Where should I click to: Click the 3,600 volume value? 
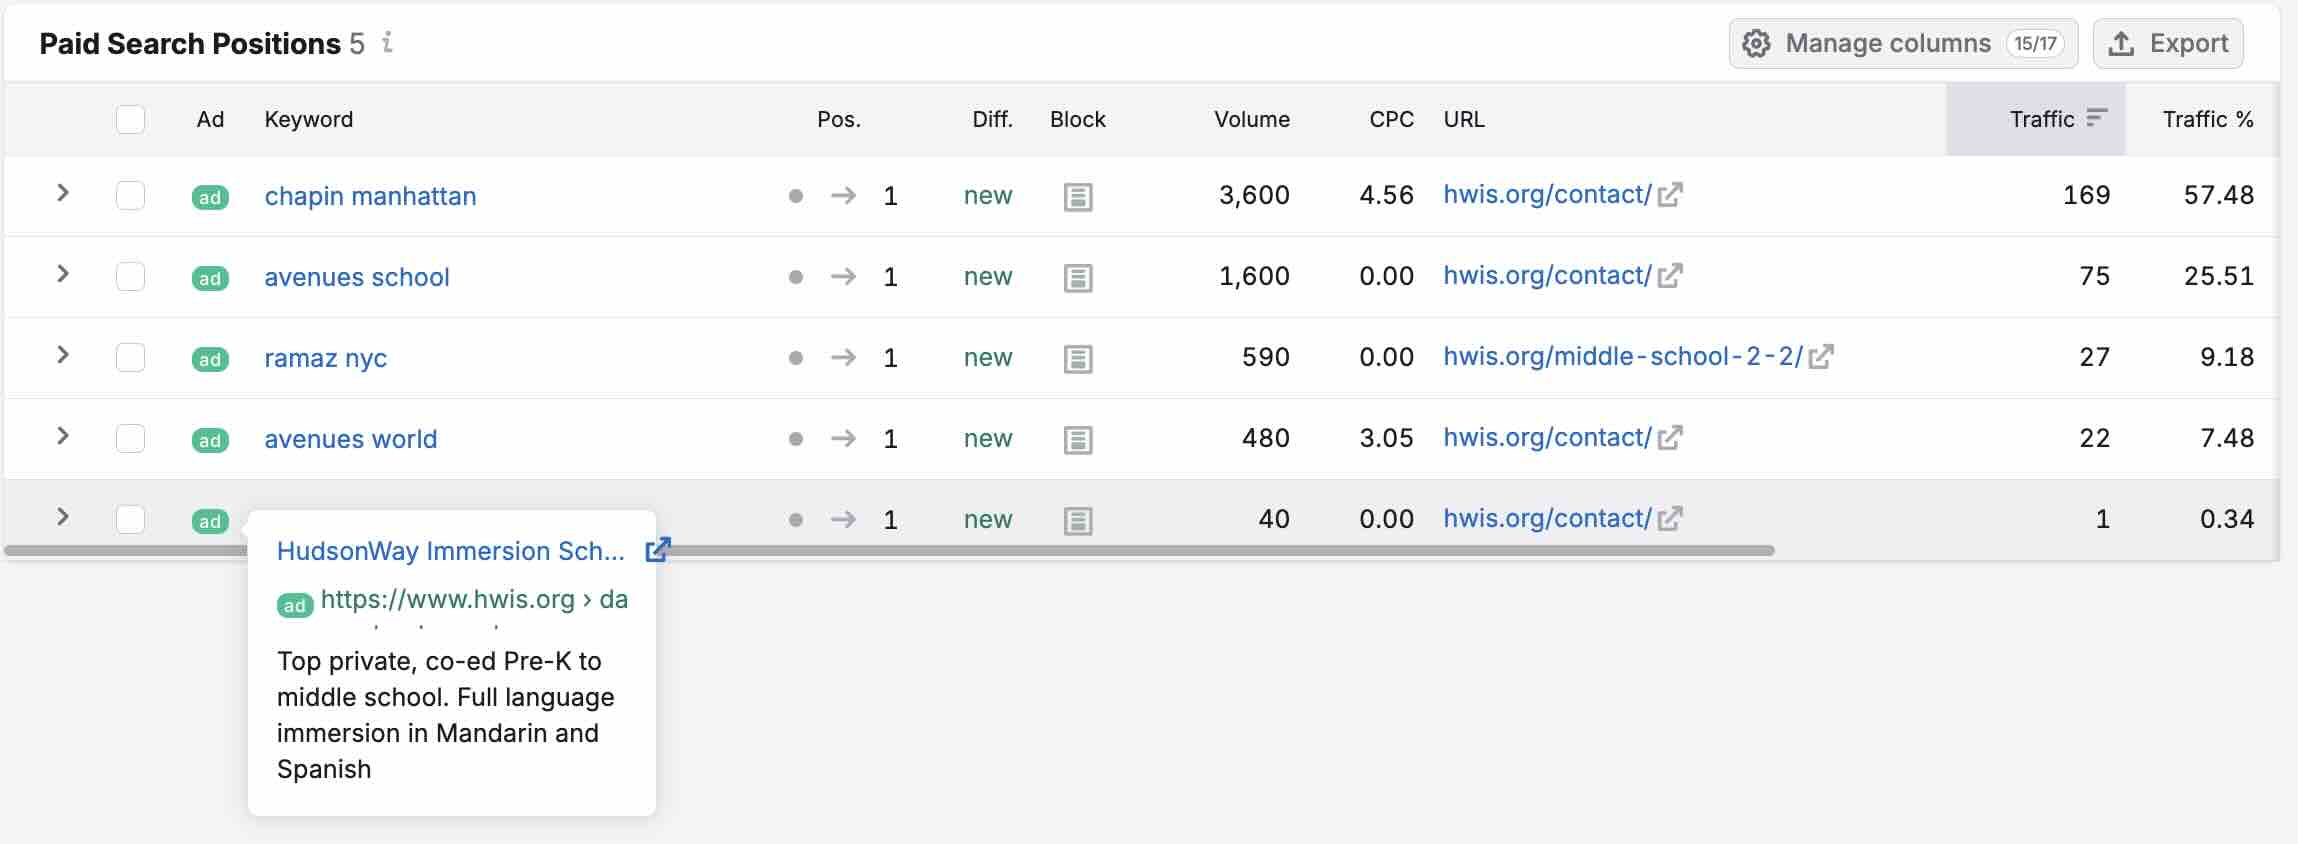coord(1254,195)
